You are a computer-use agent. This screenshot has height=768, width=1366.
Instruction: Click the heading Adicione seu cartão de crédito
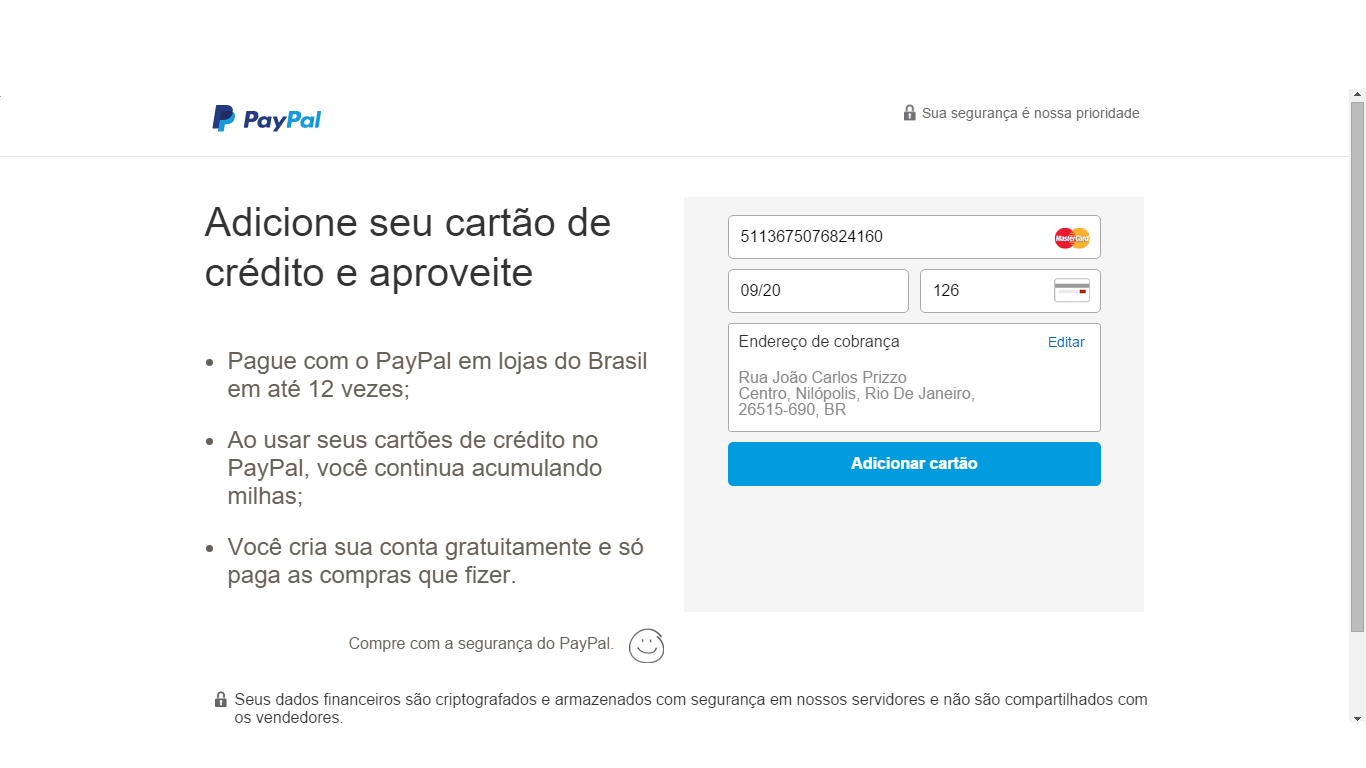tap(408, 247)
